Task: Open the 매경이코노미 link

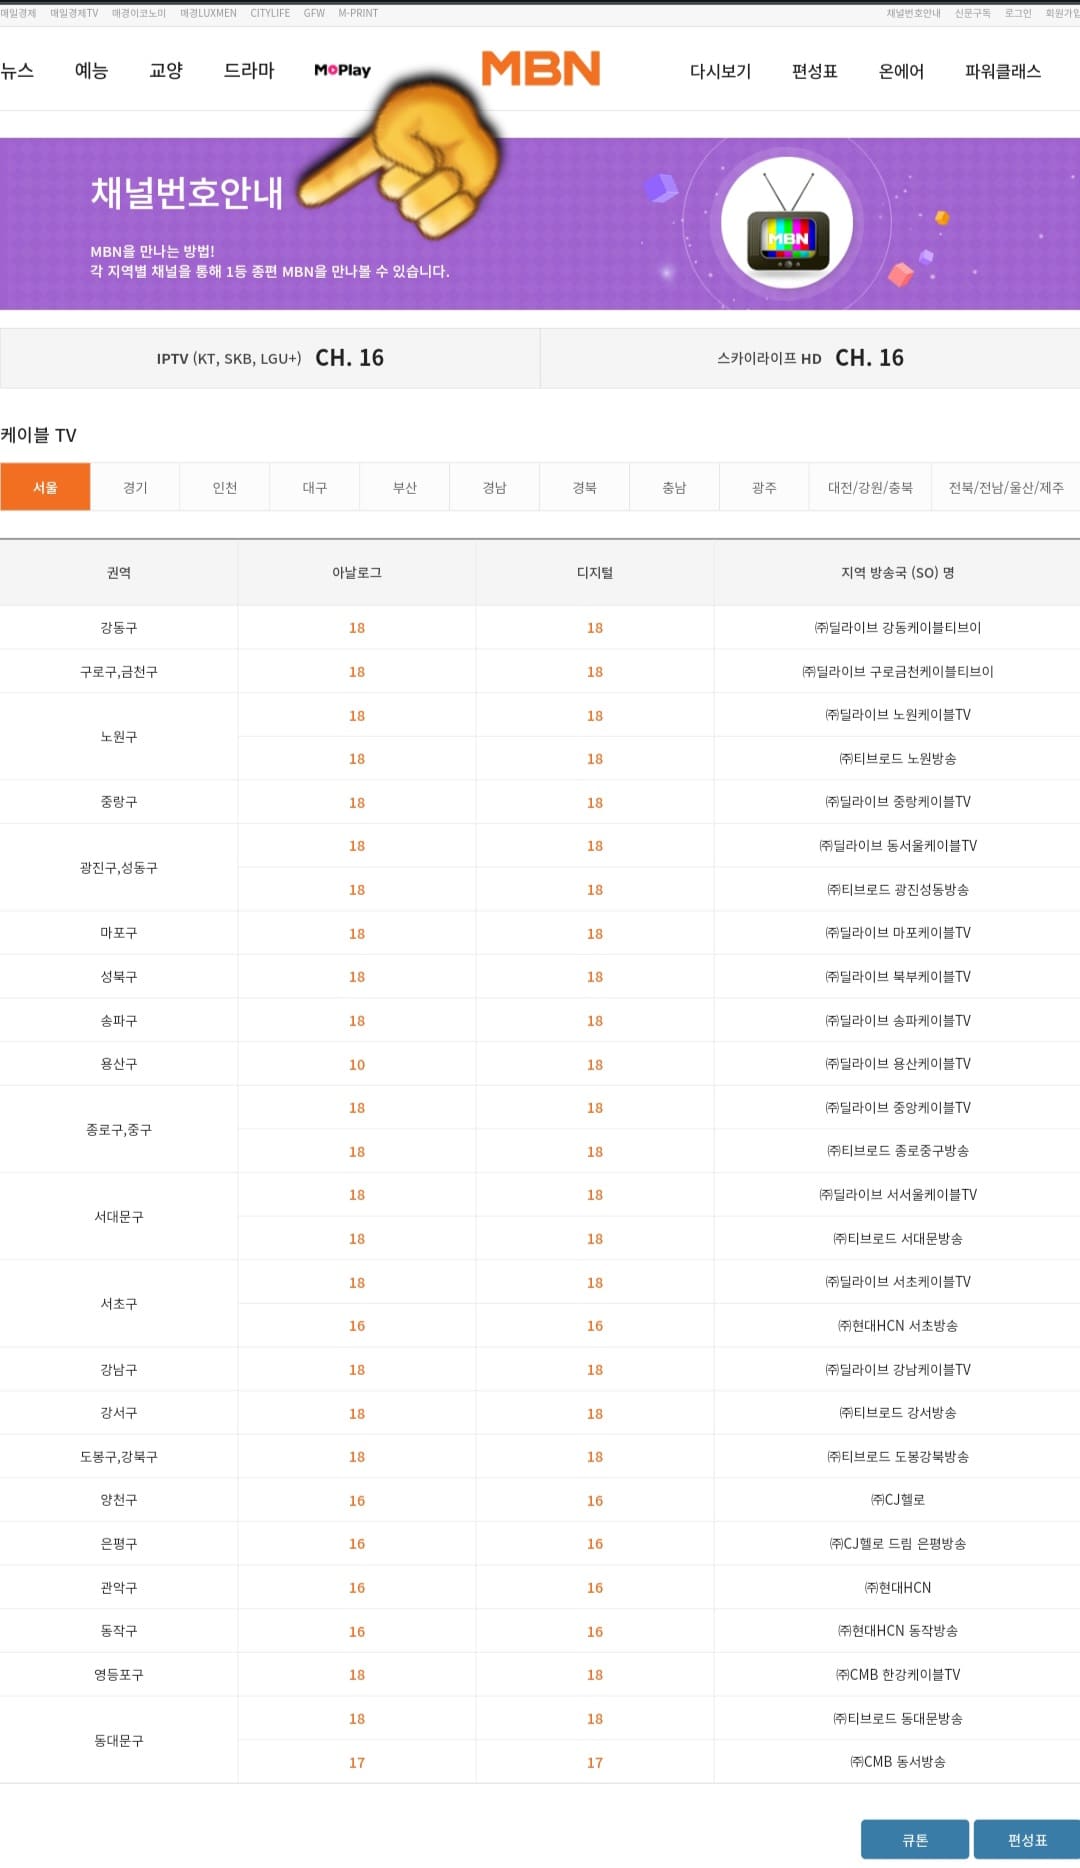Action: coord(139,13)
